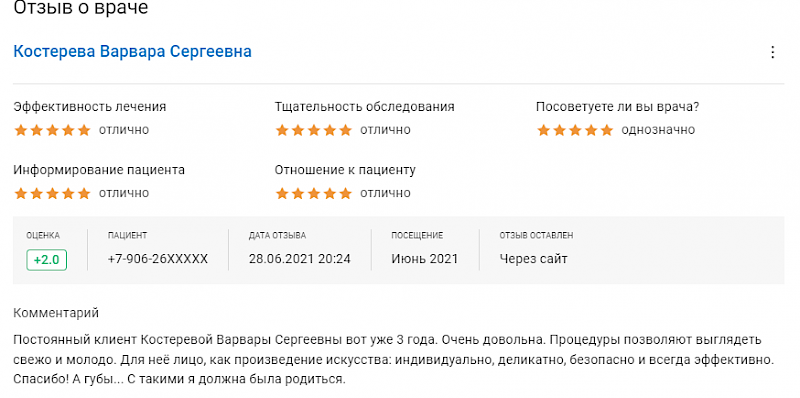Click the patient phone number +7-906-26XXXXX
800x398 pixels.
(158, 259)
